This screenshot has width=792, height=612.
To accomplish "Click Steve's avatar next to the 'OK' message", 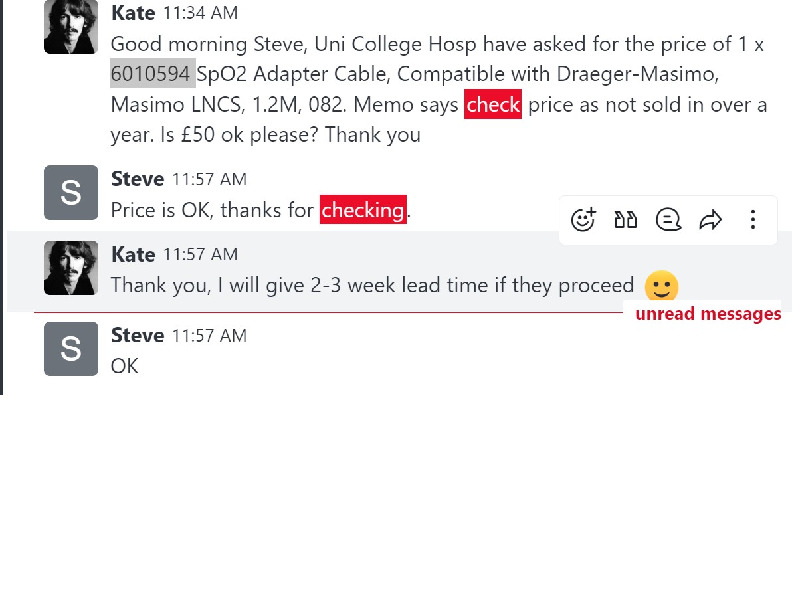I will click(70, 348).
